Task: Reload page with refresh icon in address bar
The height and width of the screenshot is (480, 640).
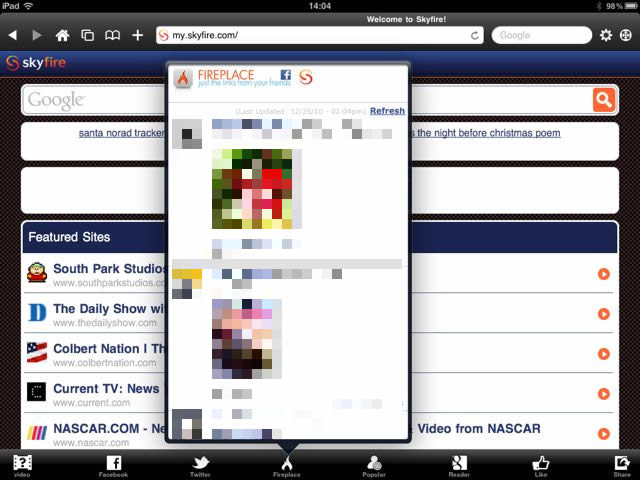Action: tap(474, 36)
